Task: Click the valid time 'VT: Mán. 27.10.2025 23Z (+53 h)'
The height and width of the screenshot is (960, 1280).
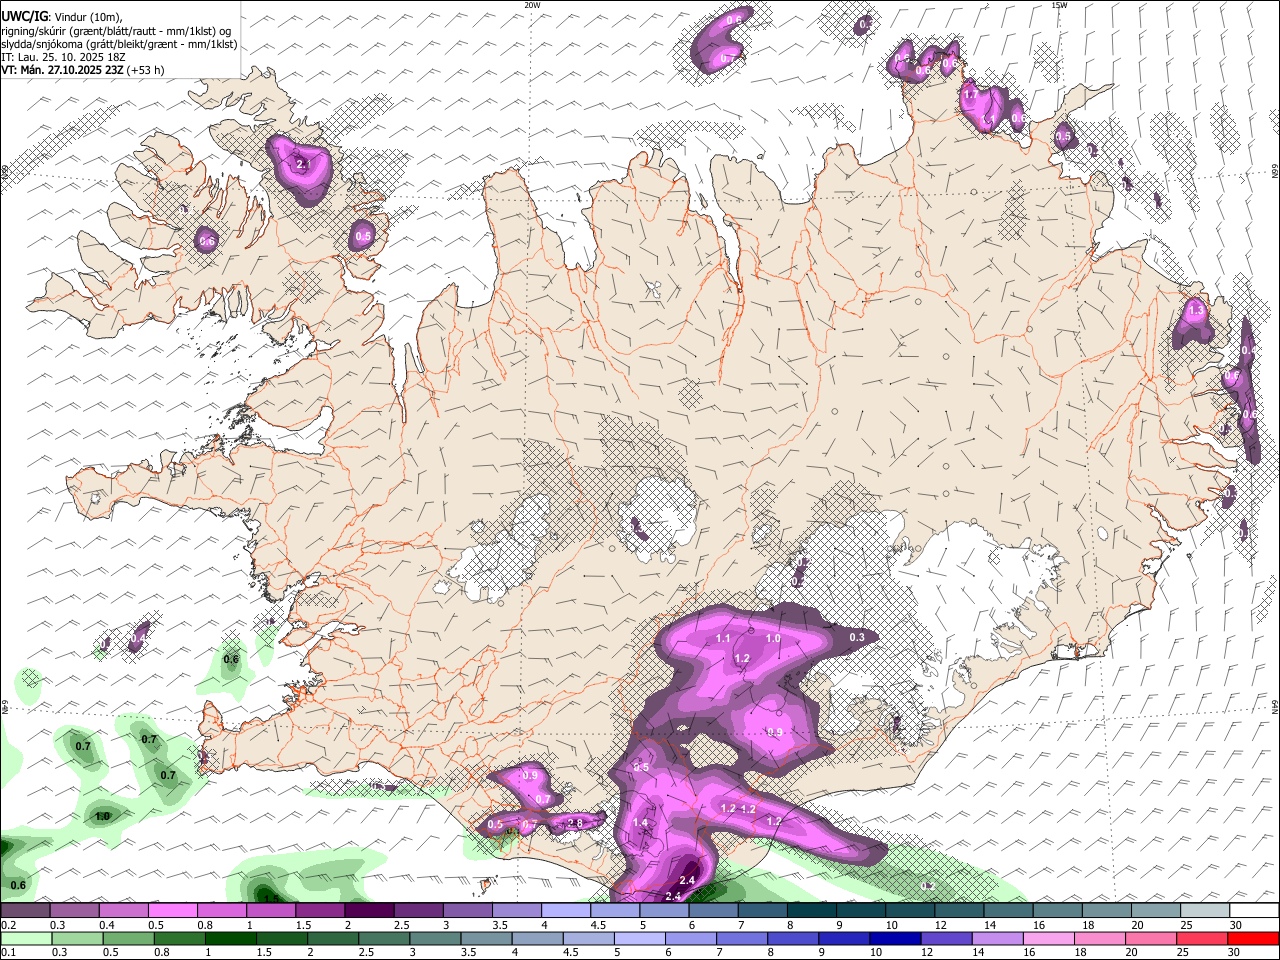Action: point(83,70)
